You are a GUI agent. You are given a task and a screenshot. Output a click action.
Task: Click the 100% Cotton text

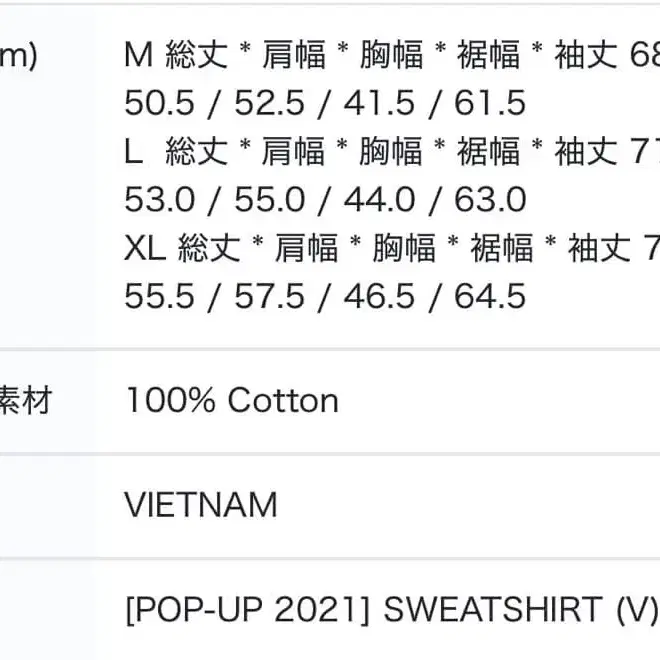[232, 401]
